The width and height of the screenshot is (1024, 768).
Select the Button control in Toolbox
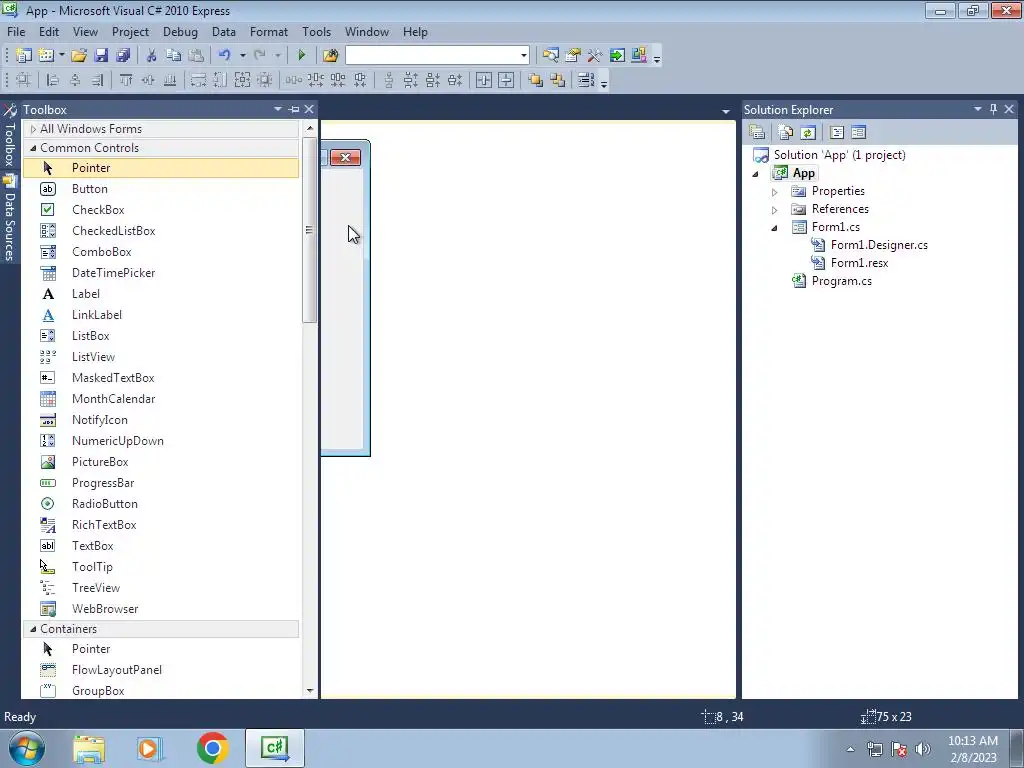pyautogui.click(x=161, y=189)
